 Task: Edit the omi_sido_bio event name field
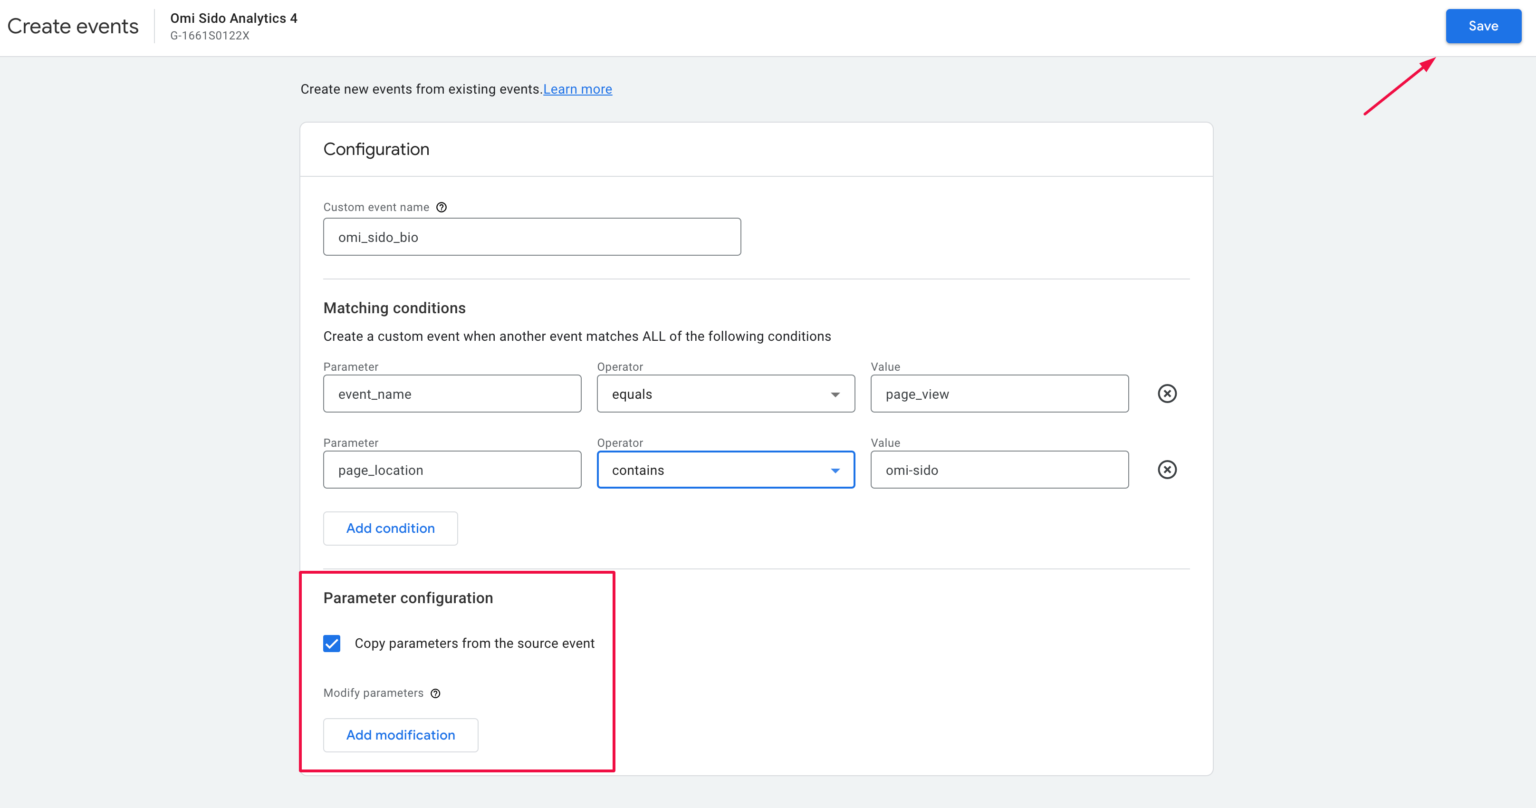pos(531,236)
